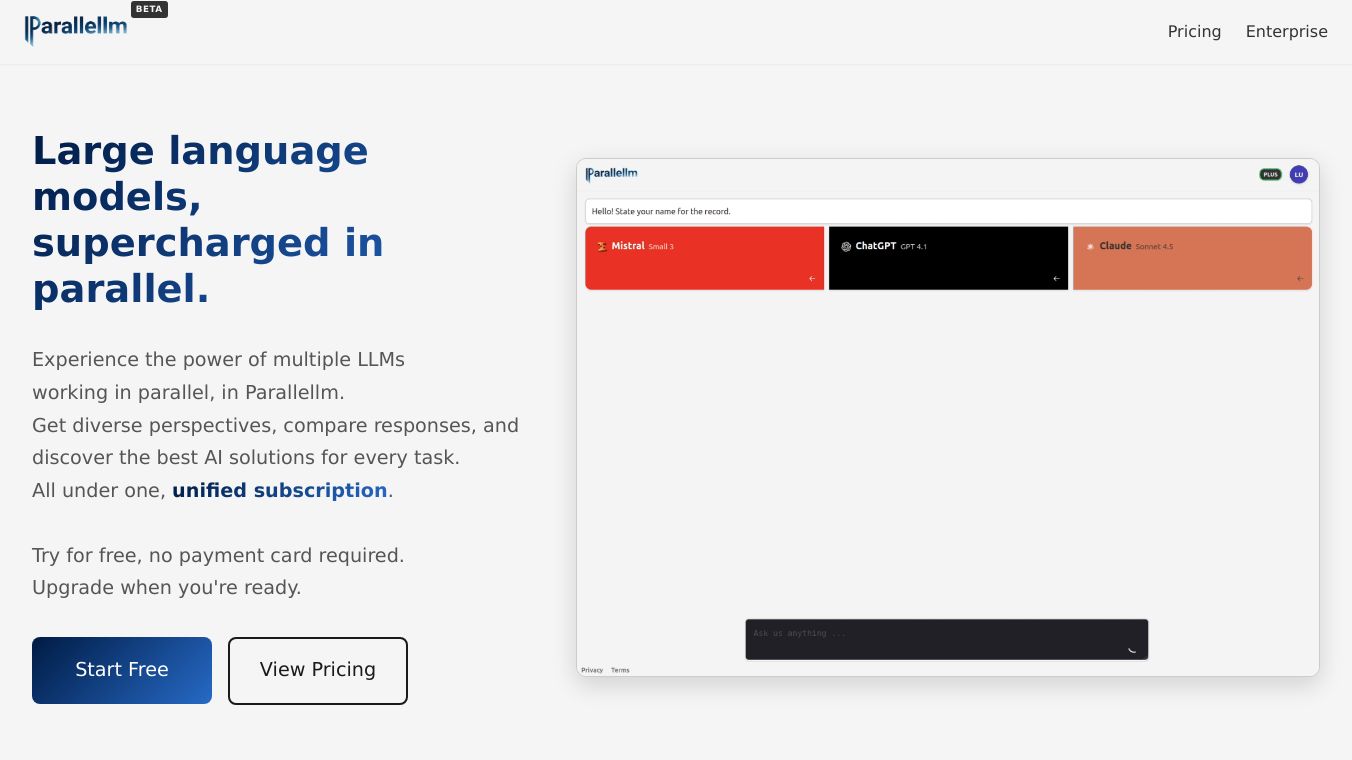Image resolution: width=1352 pixels, height=760 pixels.
Task: Expand the Claude card with its arrow
Action: (x=1300, y=279)
